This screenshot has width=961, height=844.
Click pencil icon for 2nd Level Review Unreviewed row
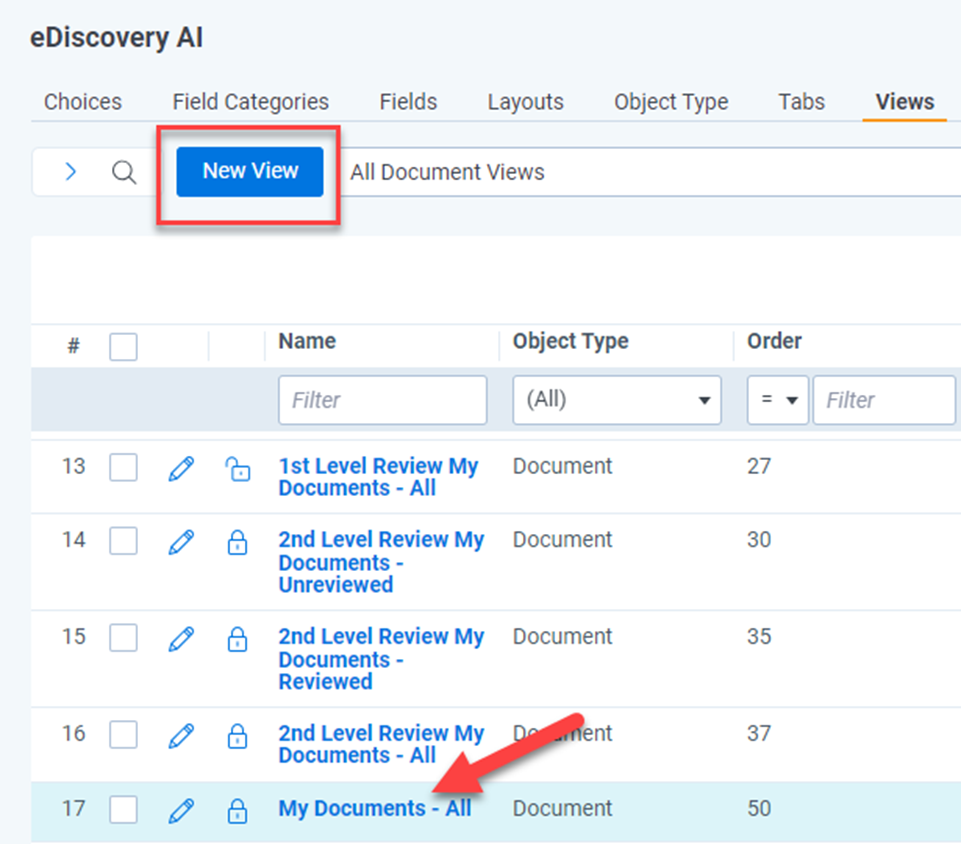(x=181, y=542)
